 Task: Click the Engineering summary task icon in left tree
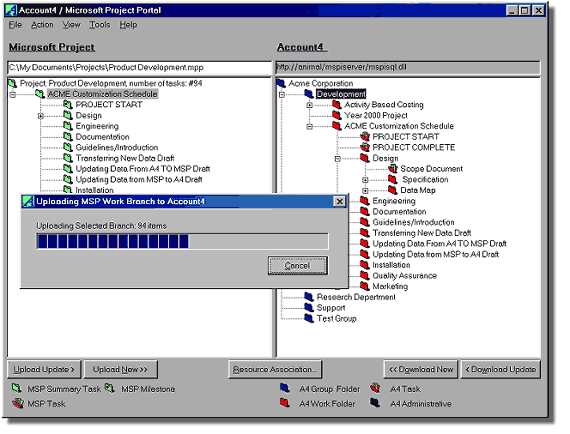coord(68,126)
